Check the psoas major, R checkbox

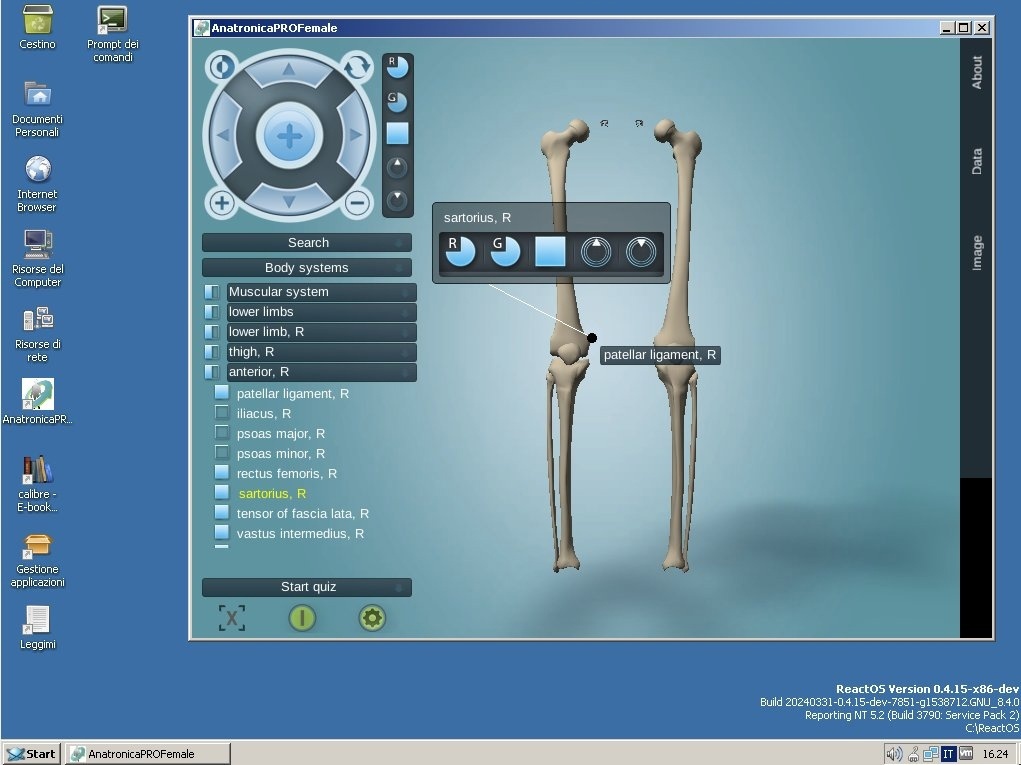[222, 433]
